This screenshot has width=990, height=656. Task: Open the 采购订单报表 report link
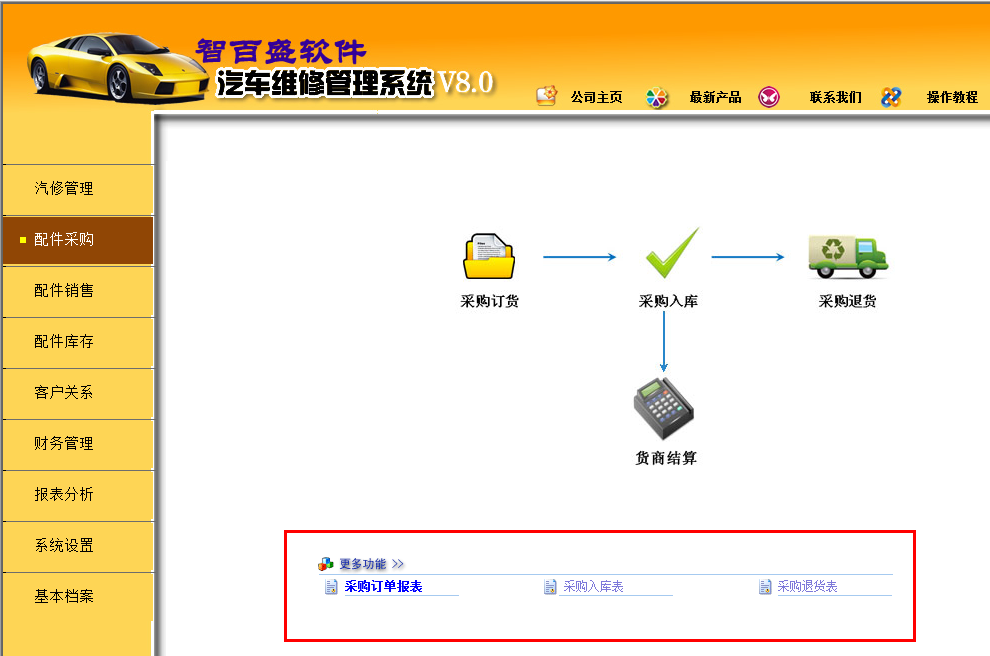[383, 587]
